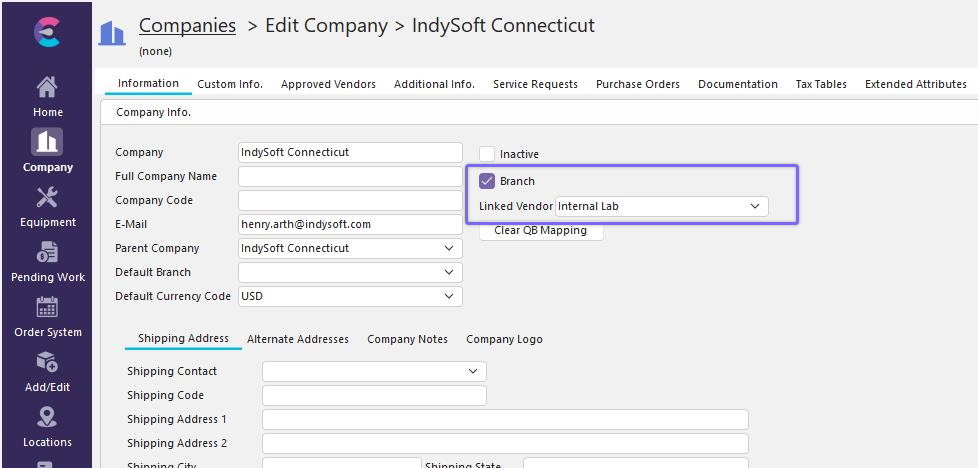This screenshot has height=468, width=978.
Task: Switch to the Approved Vendors tab
Action: point(328,84)
